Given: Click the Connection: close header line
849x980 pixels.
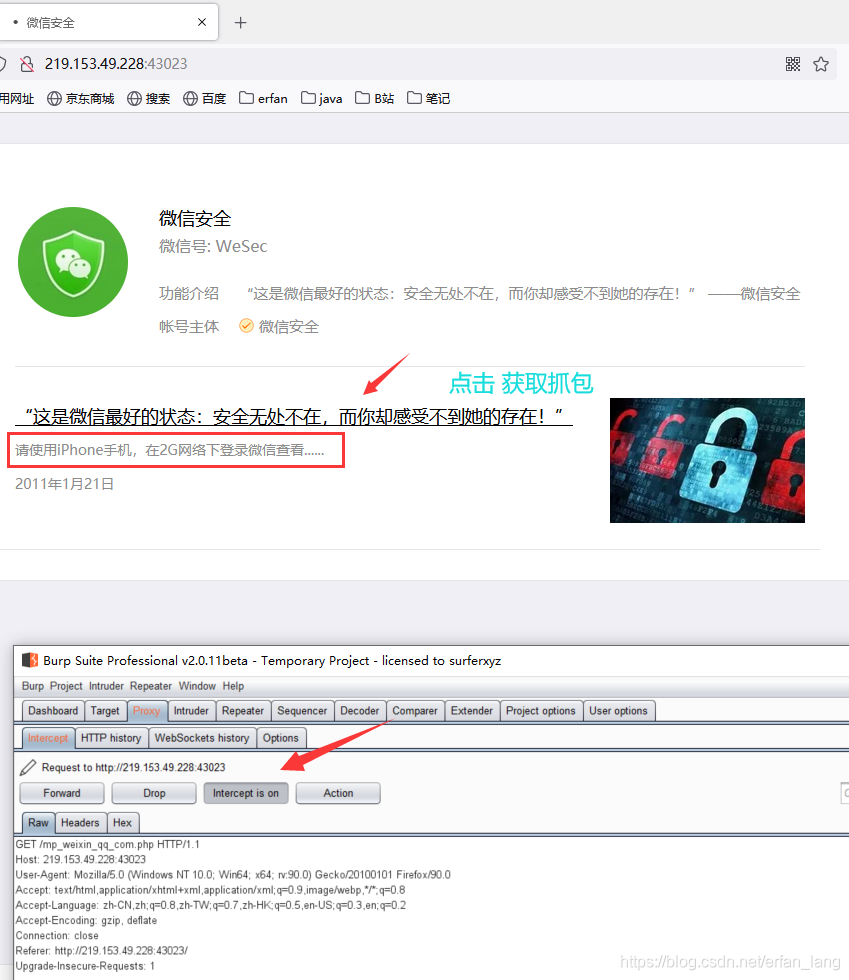Looking at the screenshot, I should pyautogui.click(x=57, y=936).
